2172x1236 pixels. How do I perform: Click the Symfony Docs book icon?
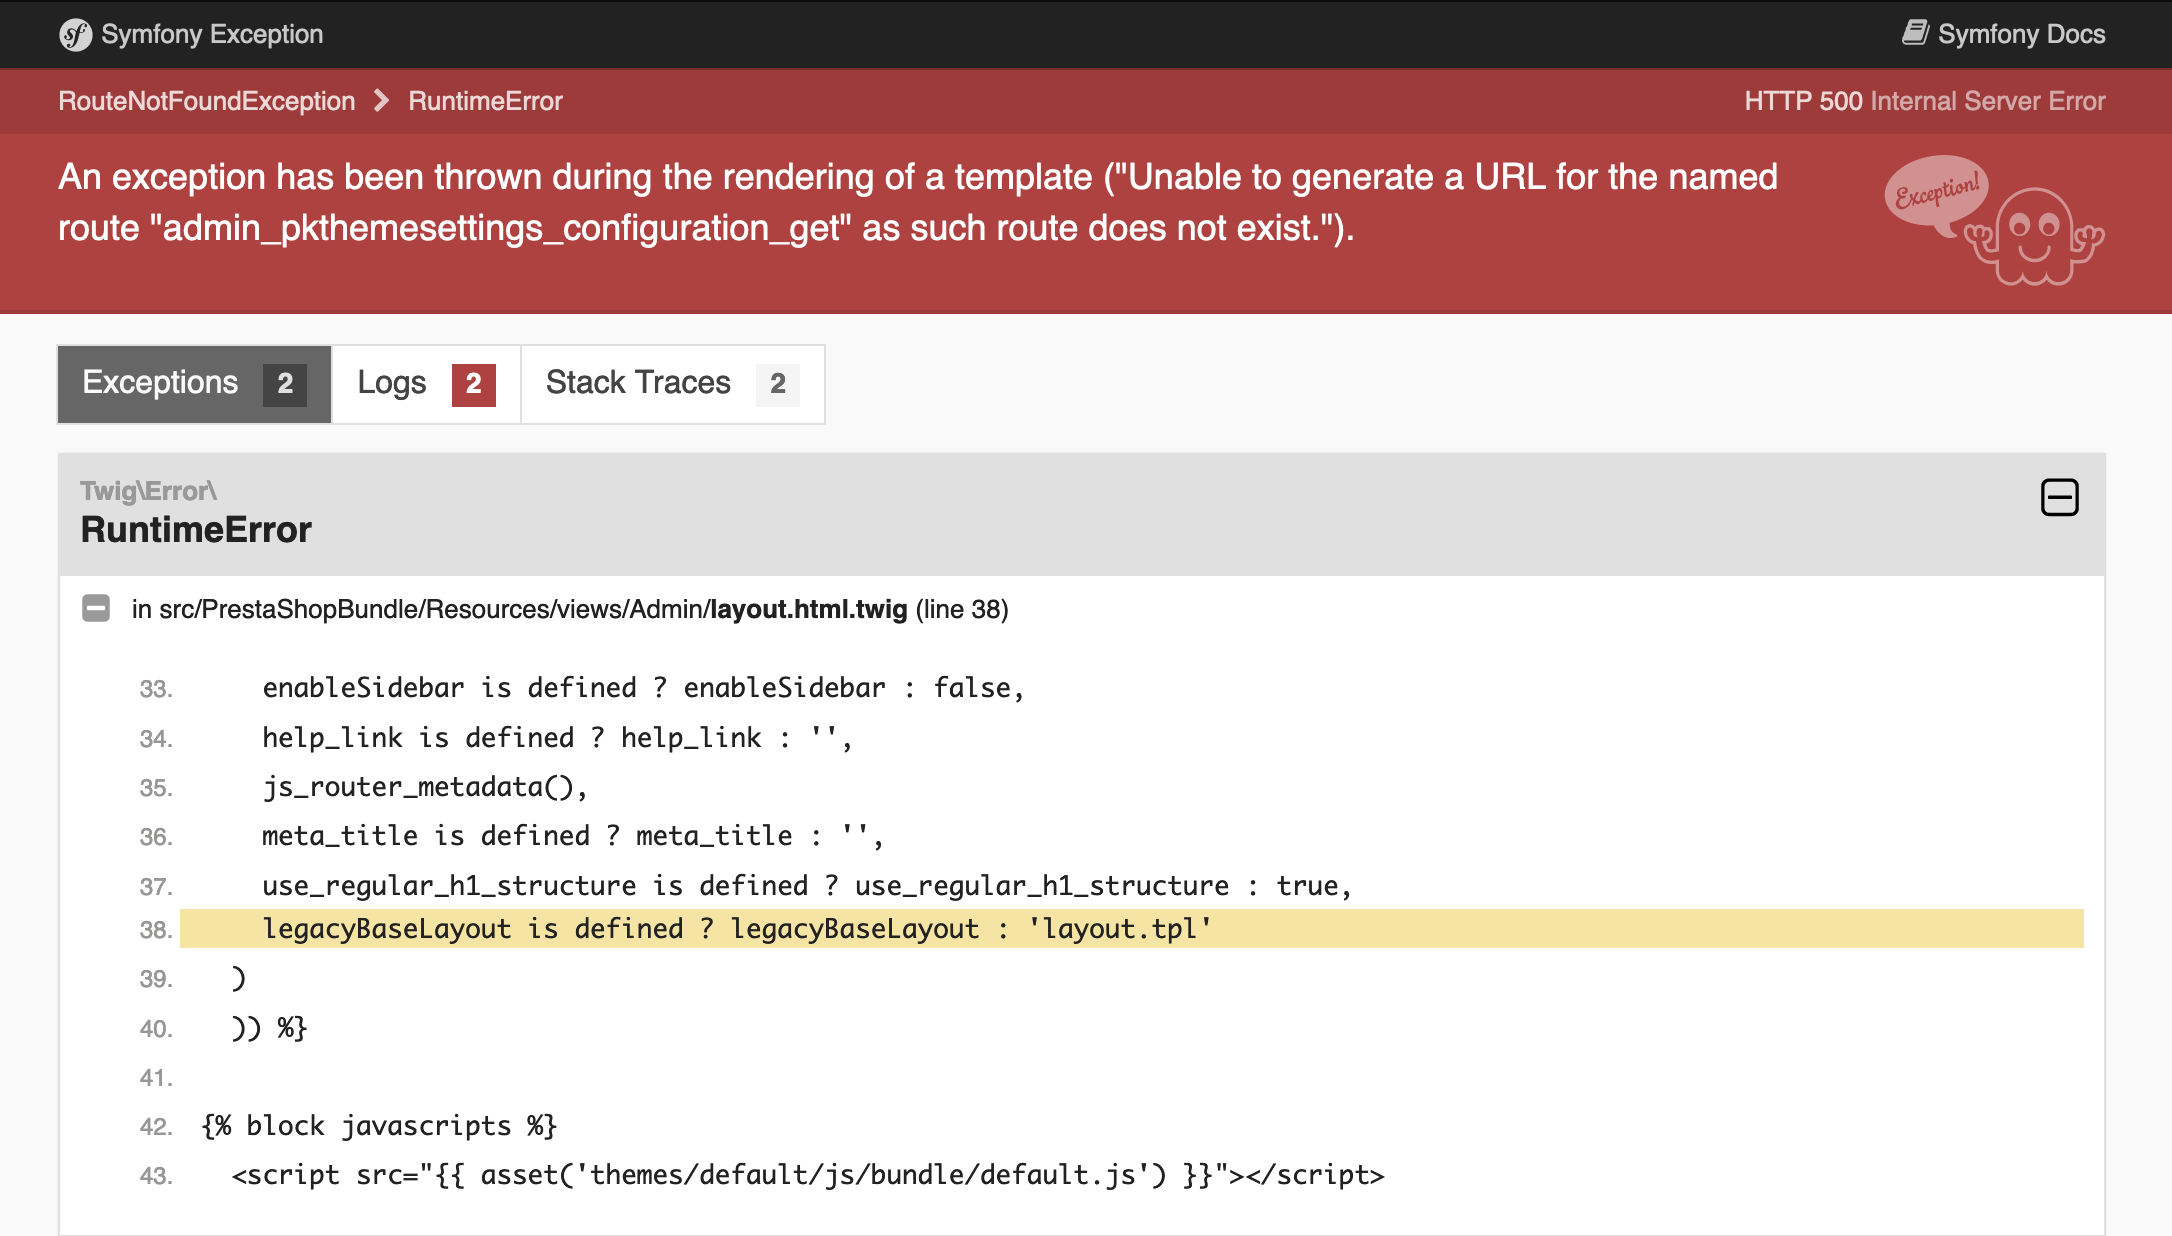(x=1915, y=33)
